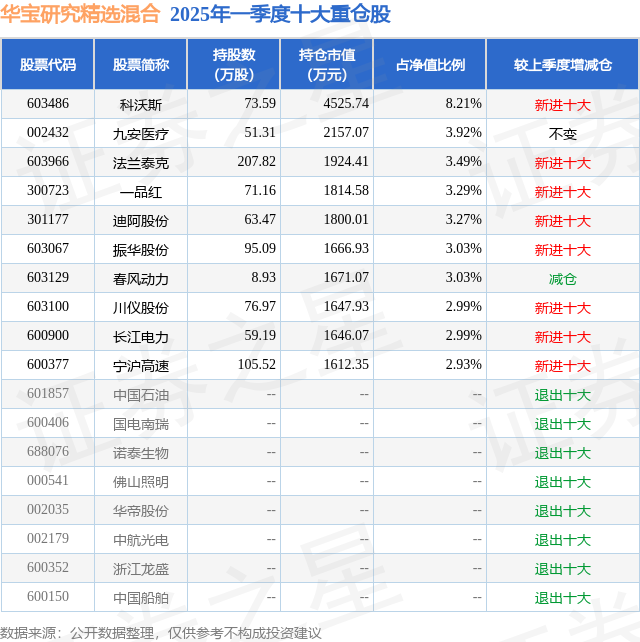Click share count 59.19

pos(260,336)
